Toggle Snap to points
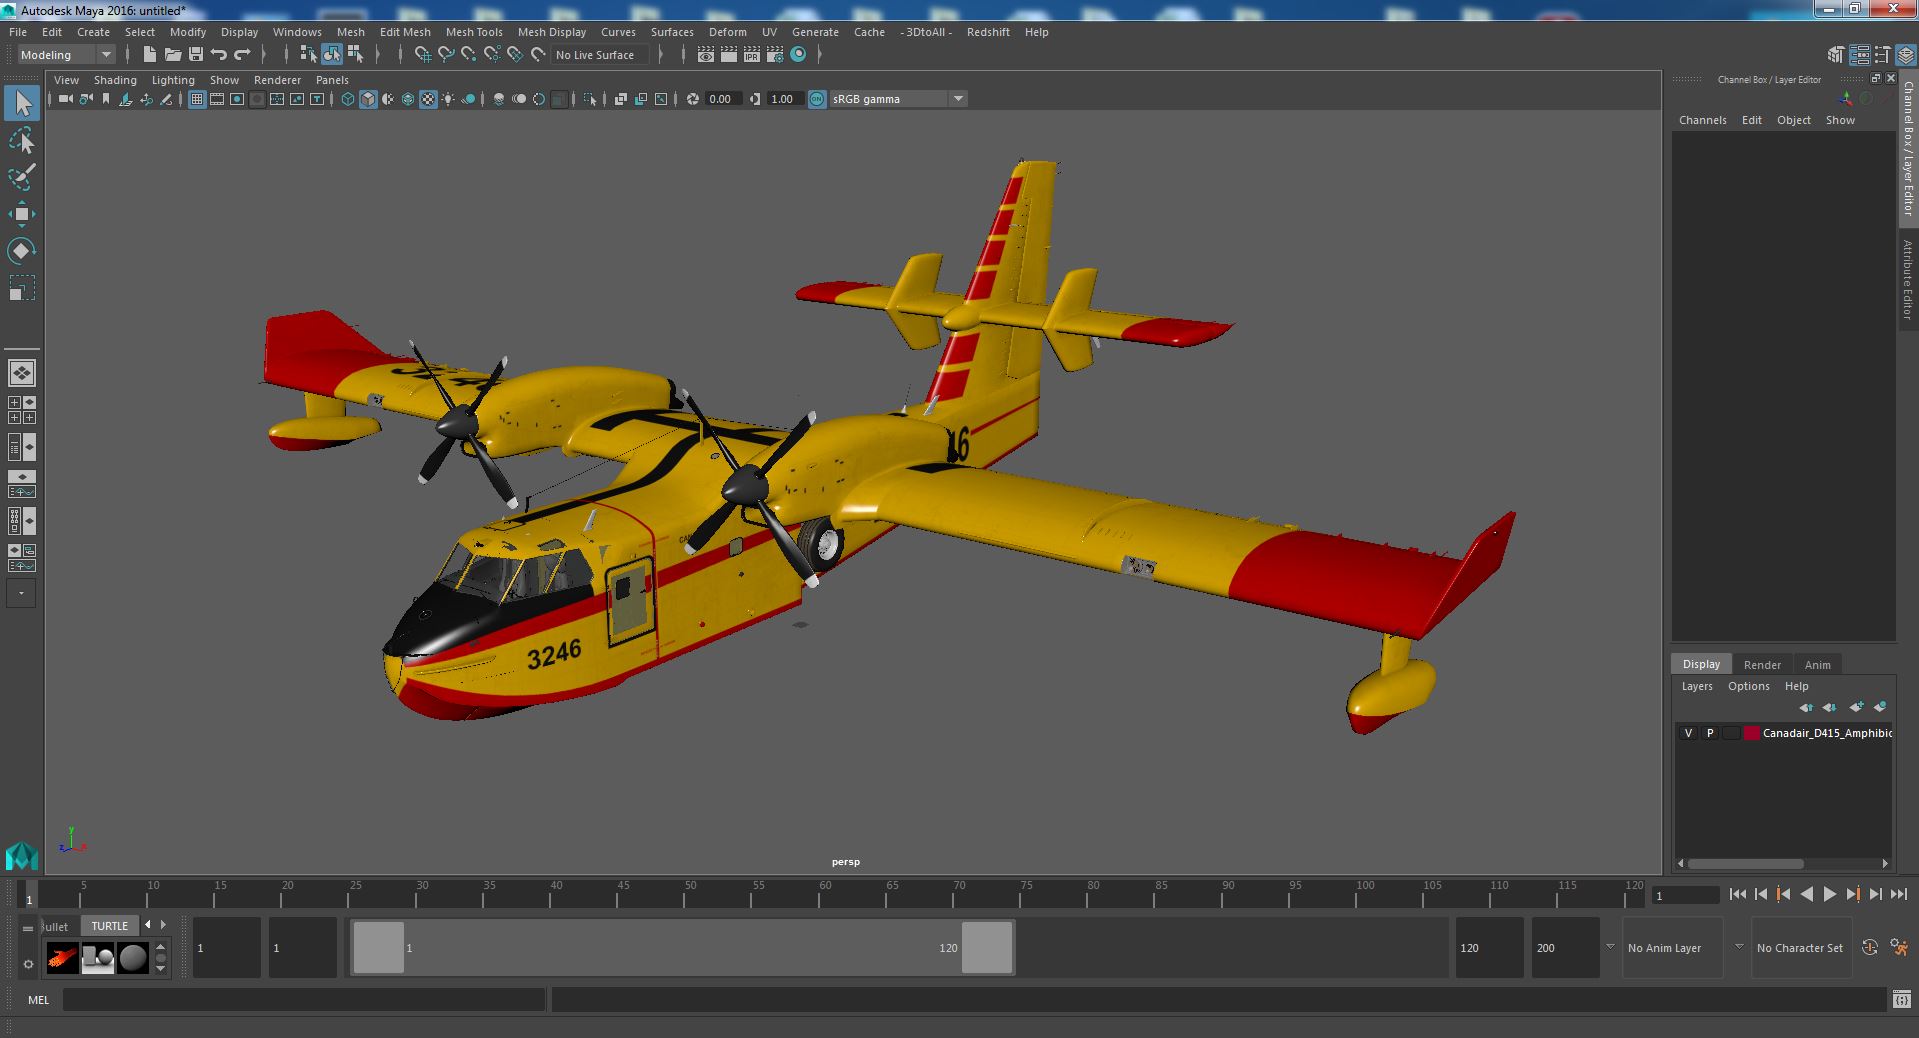This screenshot has width=1919, height=1038. (469, 55)
